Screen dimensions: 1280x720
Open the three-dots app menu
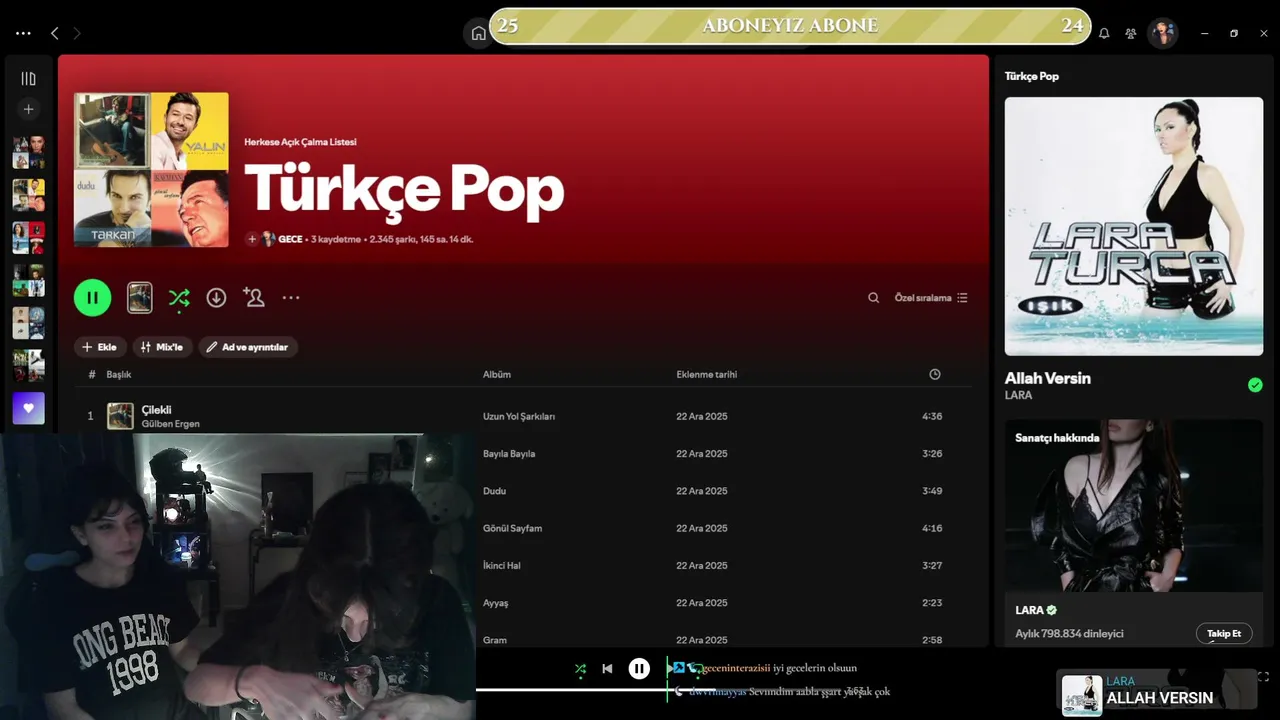(x=23, y=33)
